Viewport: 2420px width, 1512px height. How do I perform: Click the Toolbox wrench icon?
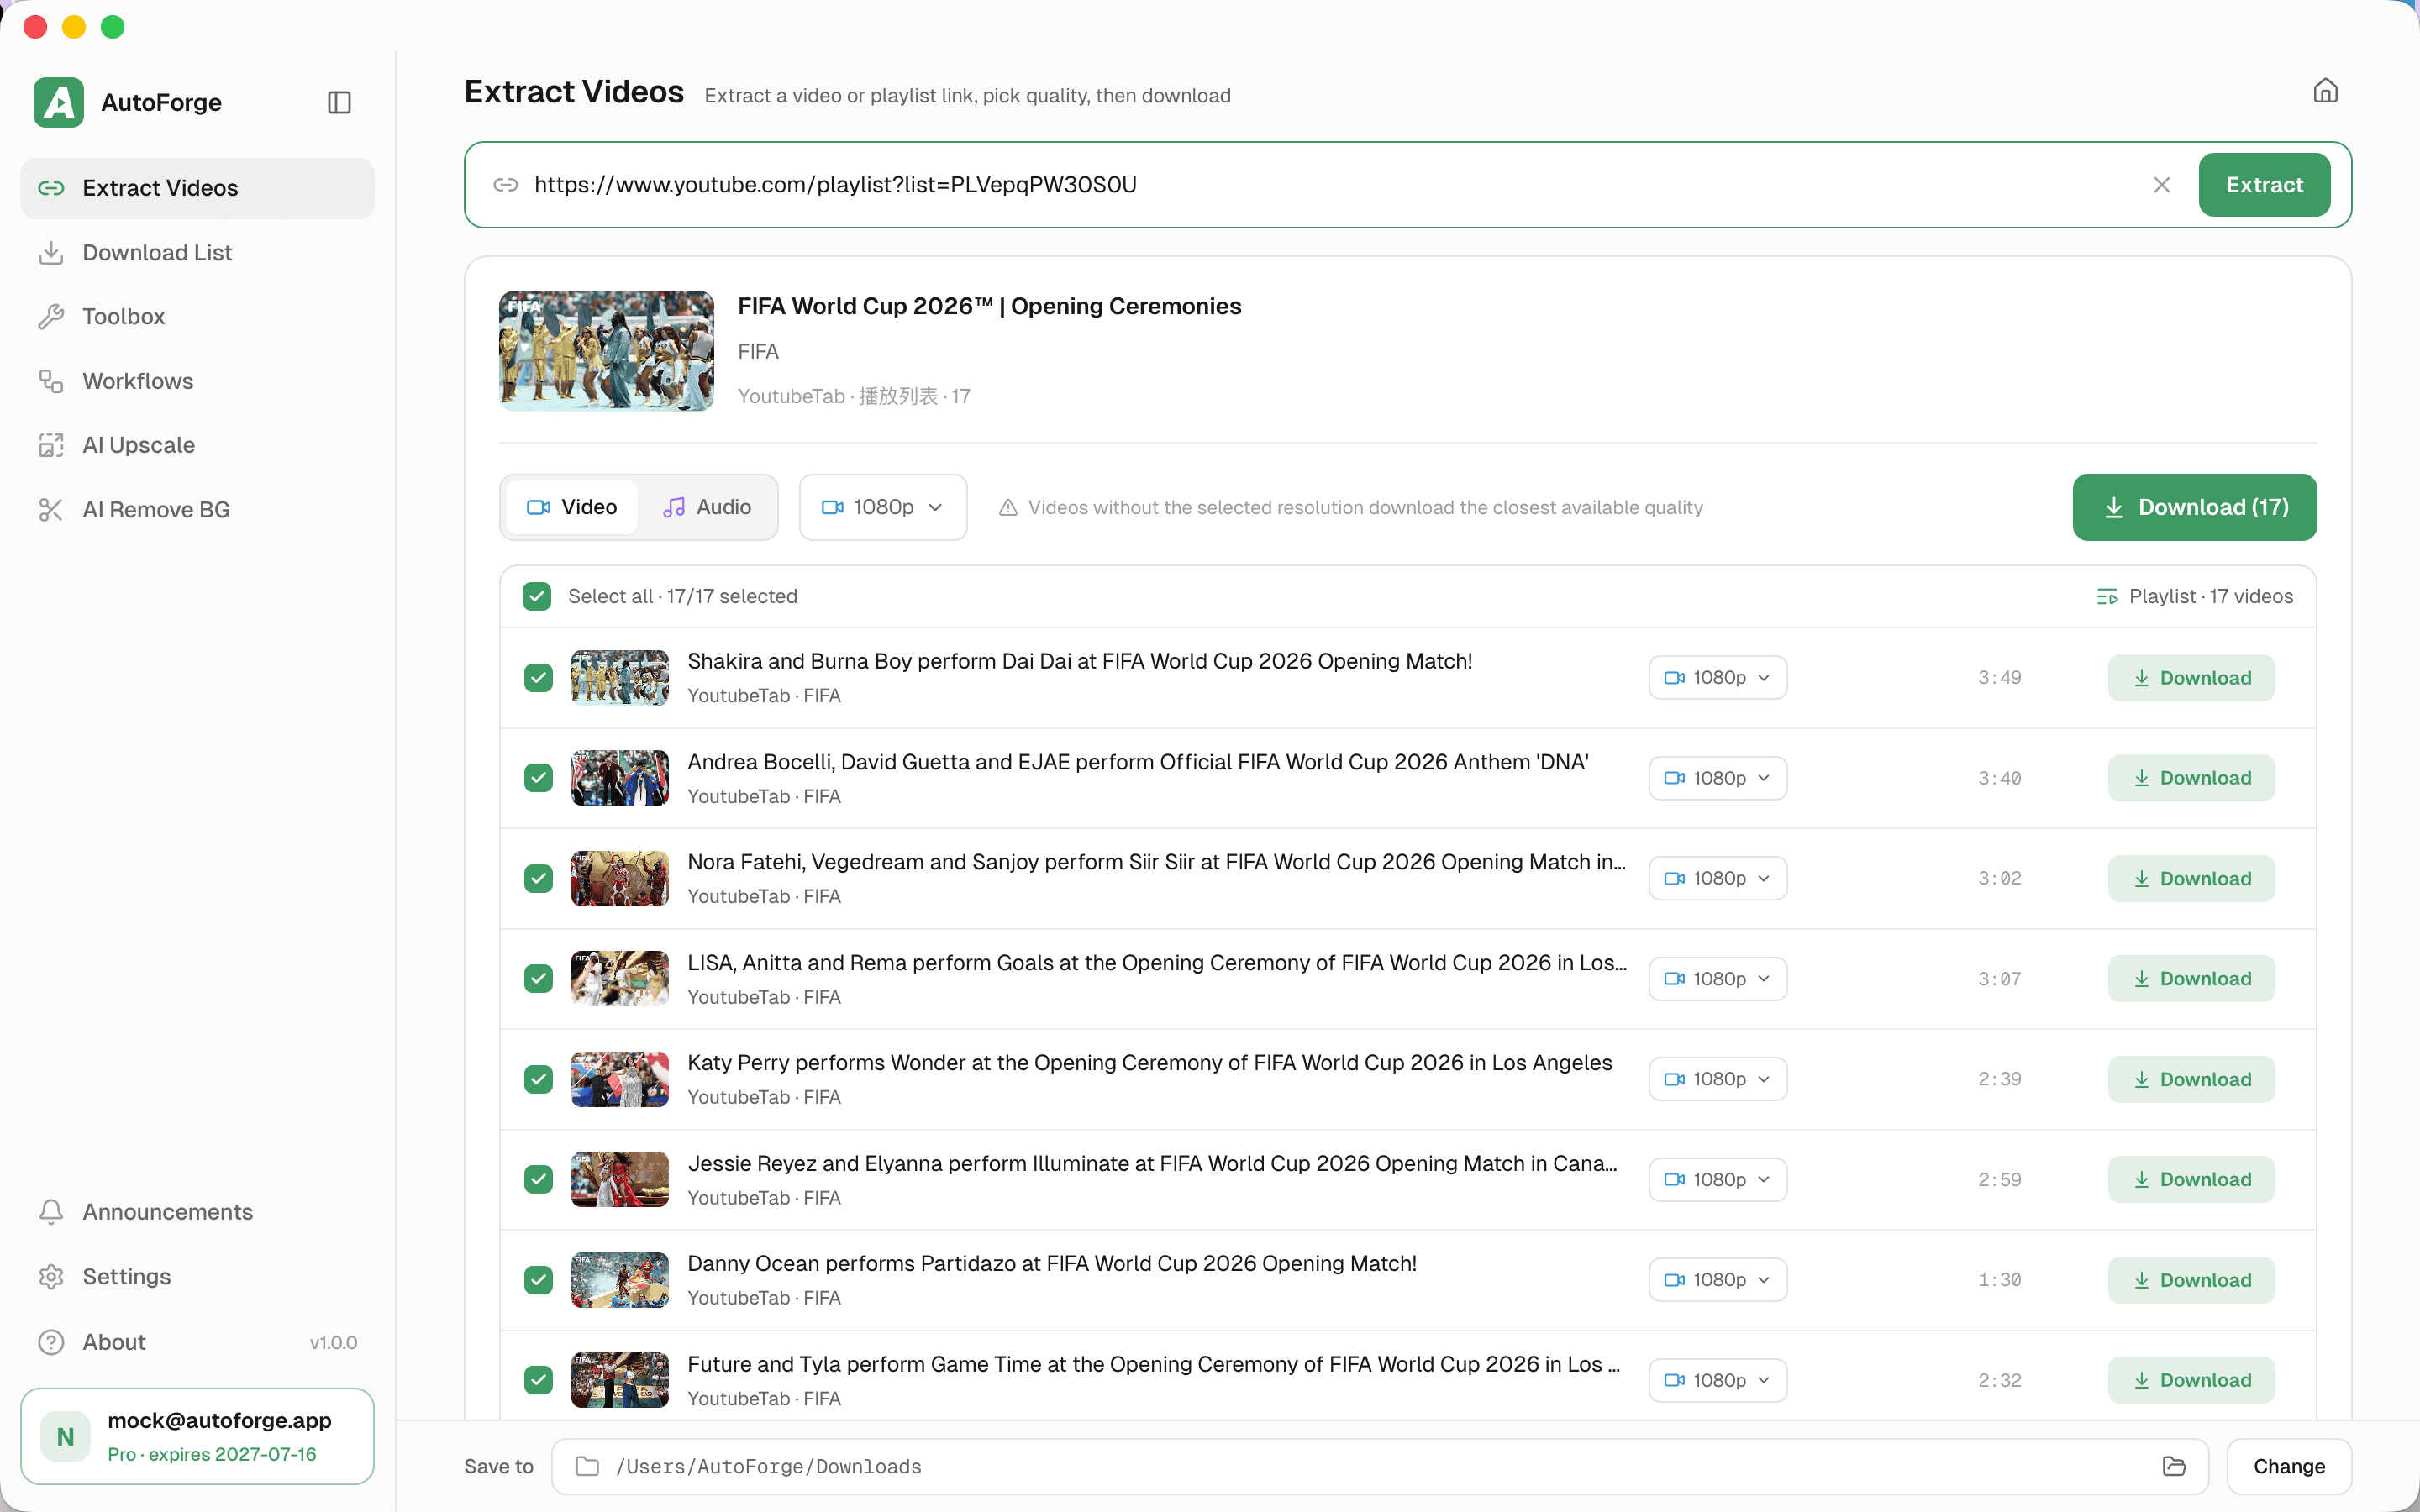click(51, 317)
